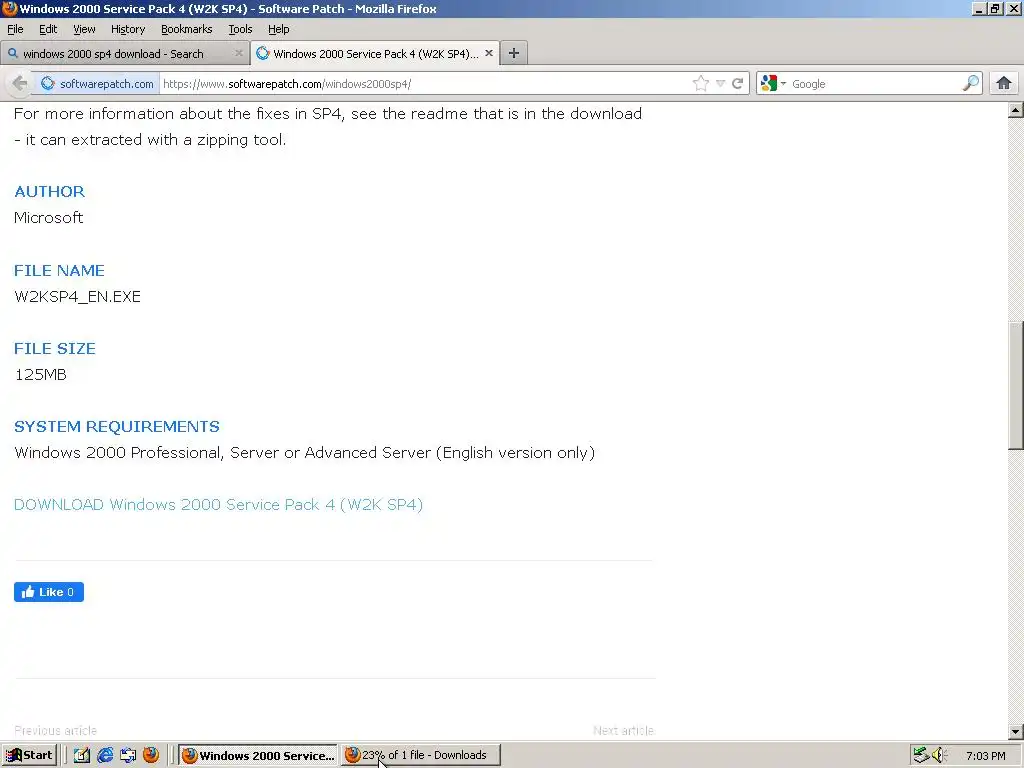The width and height of the screenshot is (1024, 768).
Task: Reload the page with the refresh icon
Action: tap(738, 84)
